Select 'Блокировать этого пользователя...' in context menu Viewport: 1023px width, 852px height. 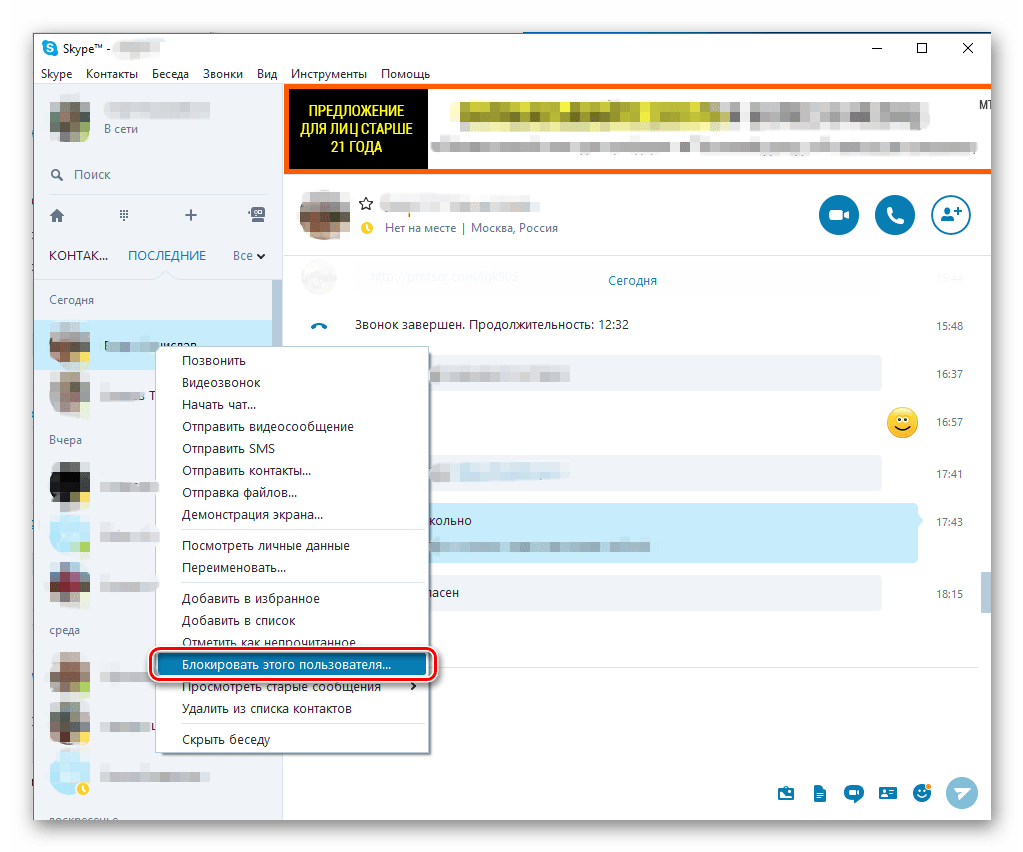(x=287, y=664)
